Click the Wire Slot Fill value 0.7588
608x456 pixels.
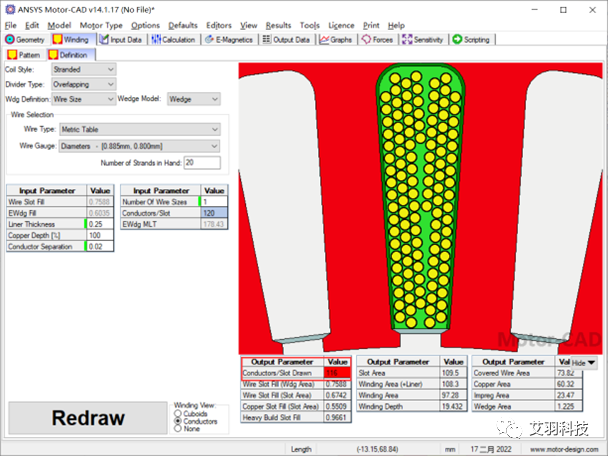[99, 202]
